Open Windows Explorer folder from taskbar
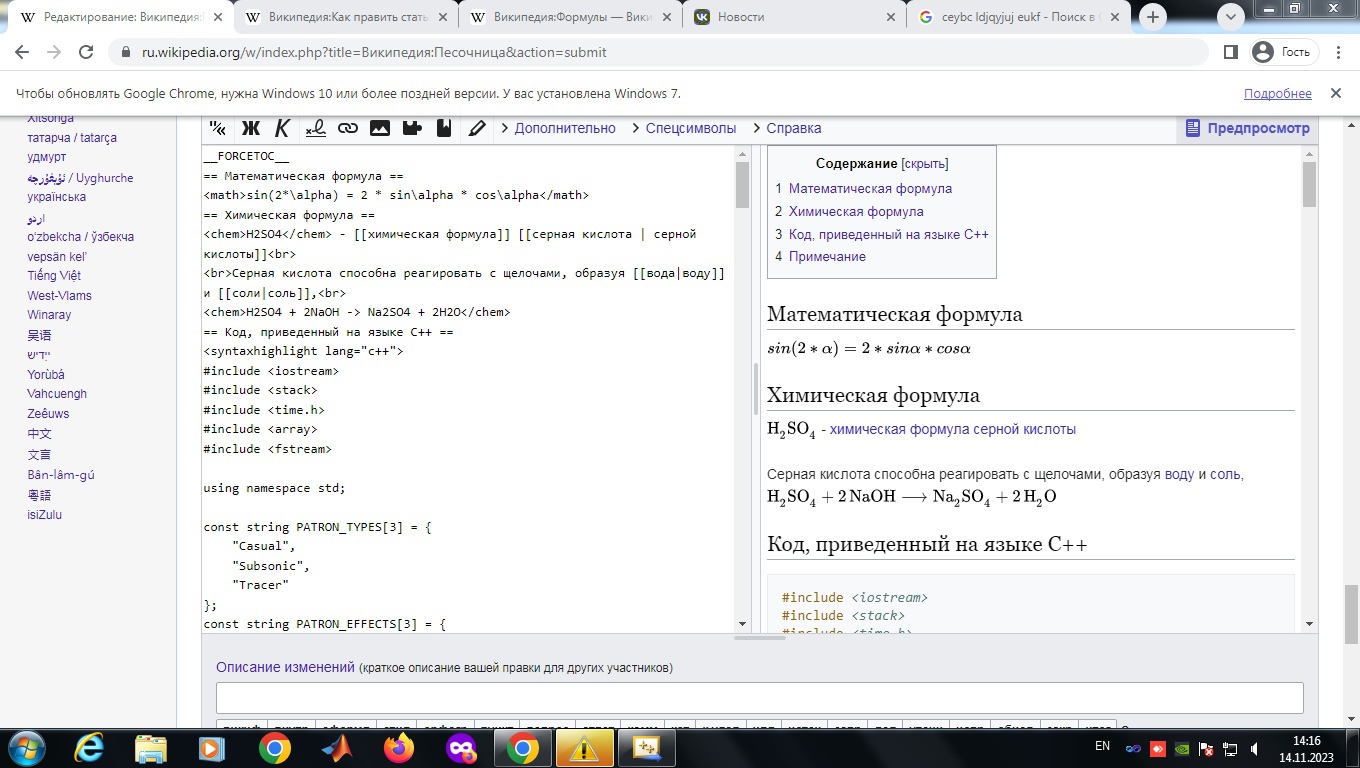 (x=150, y=748)
